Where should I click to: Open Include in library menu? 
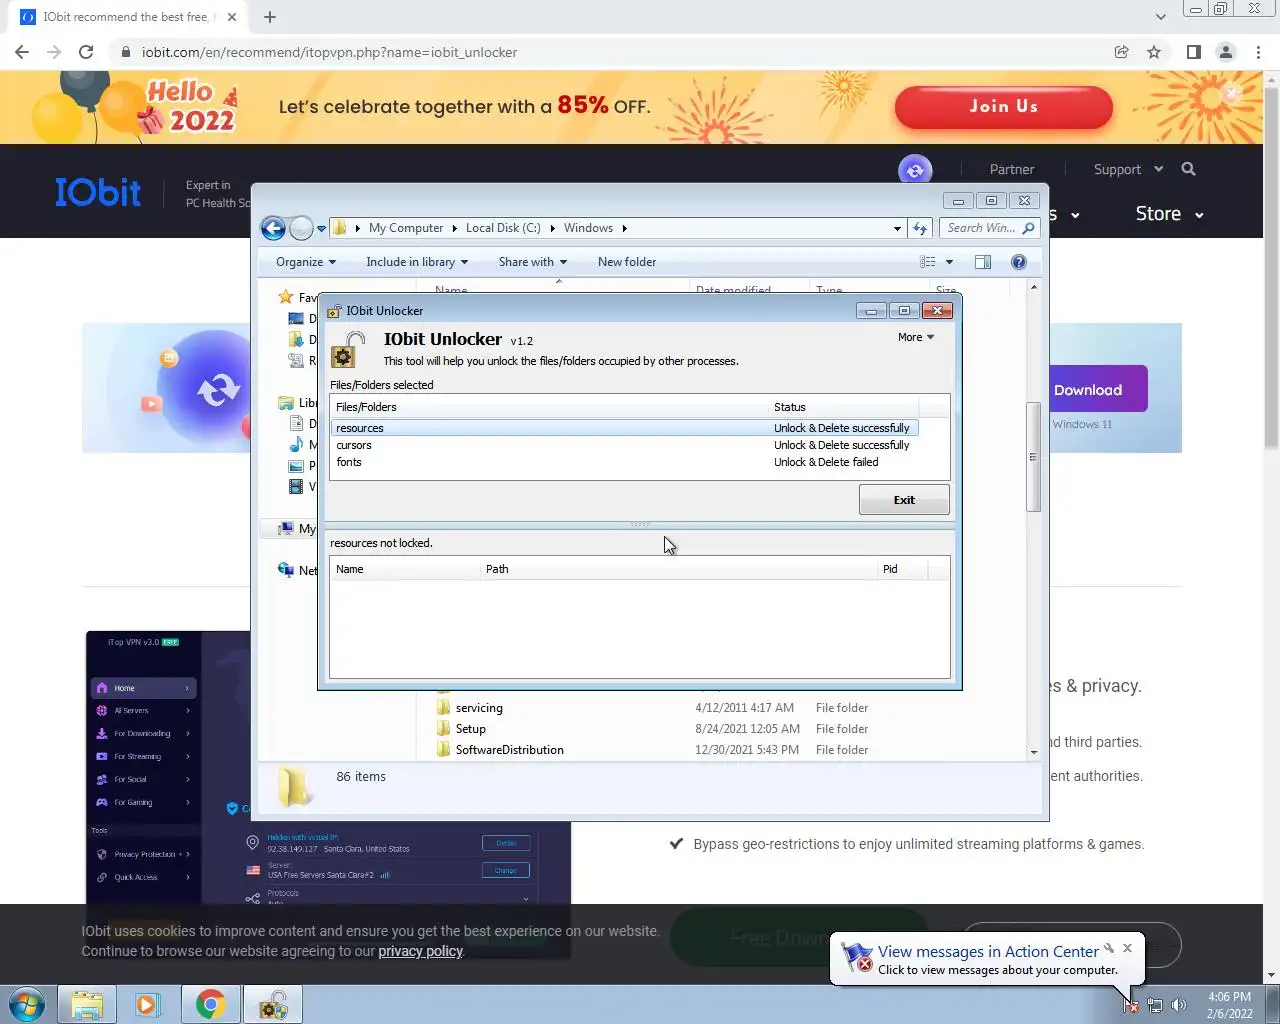417,262
